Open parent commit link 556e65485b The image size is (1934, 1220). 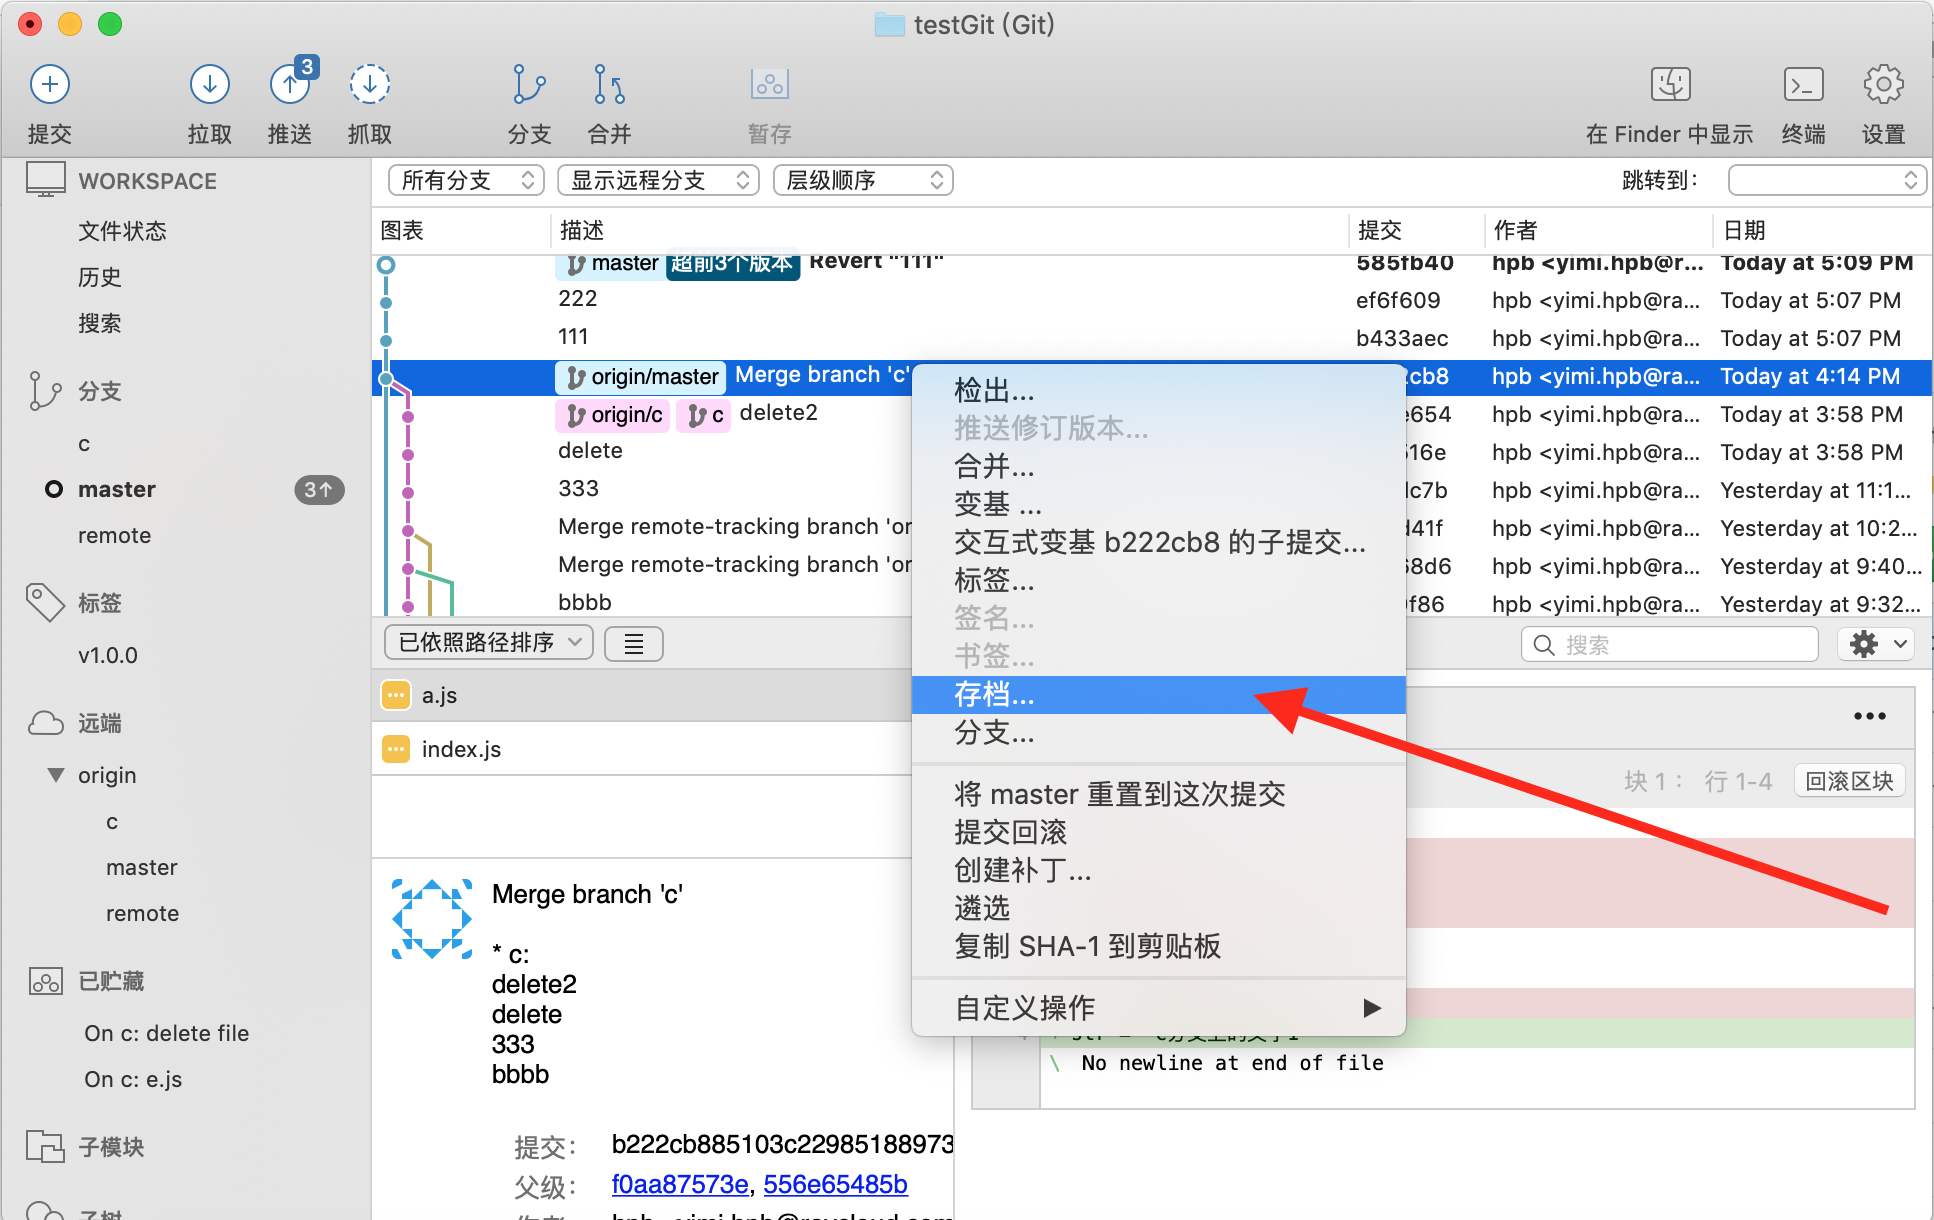pos(835,1184)
